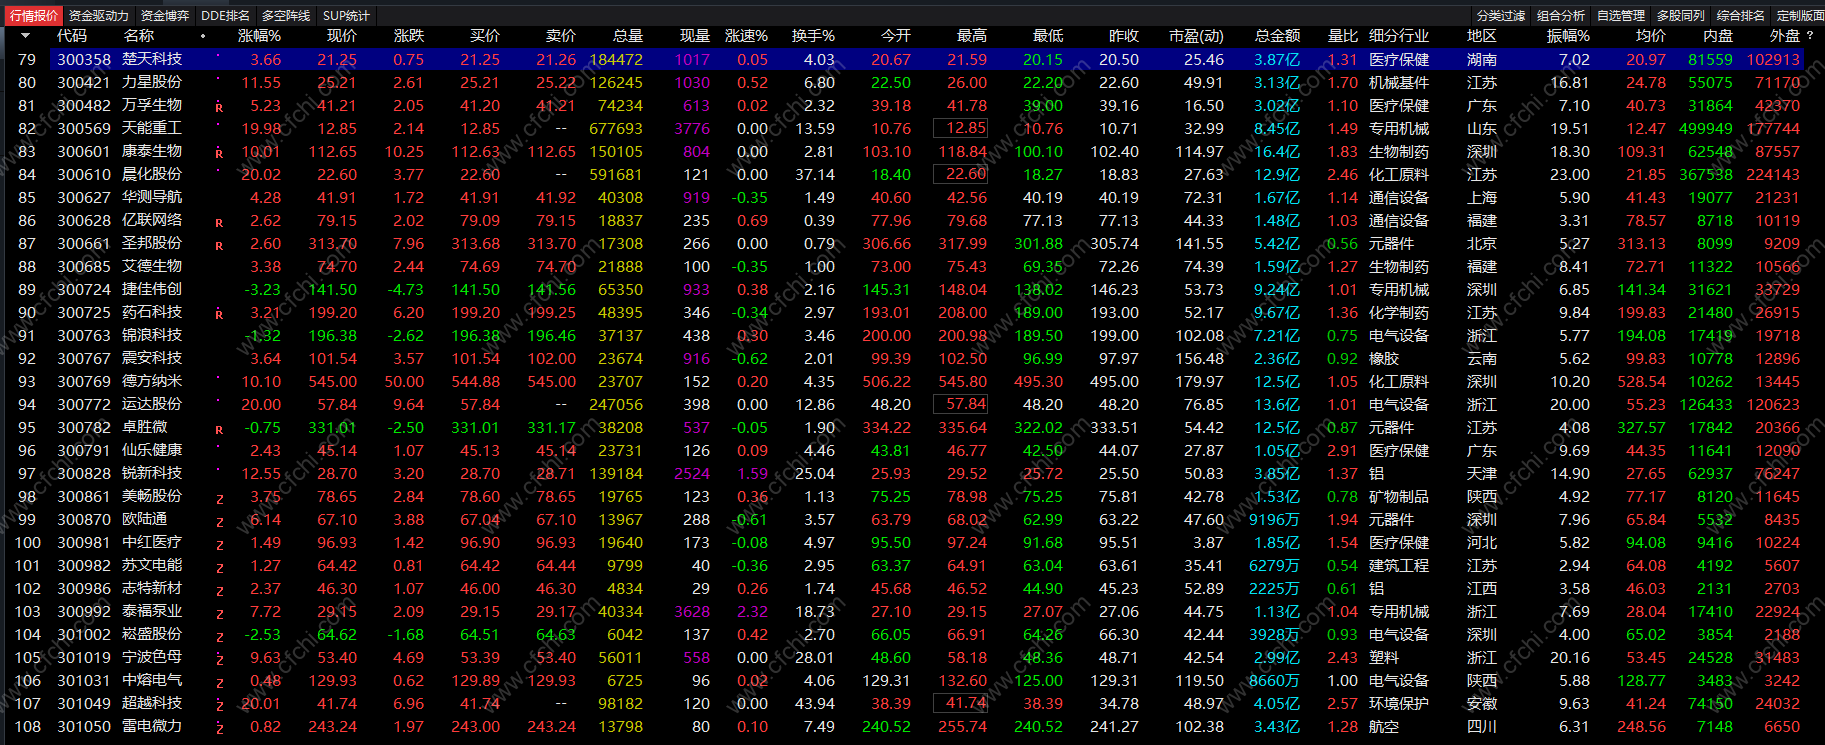1825x745 pixels.
Task: Sort by 总量 column header
Action: [627, 36]
